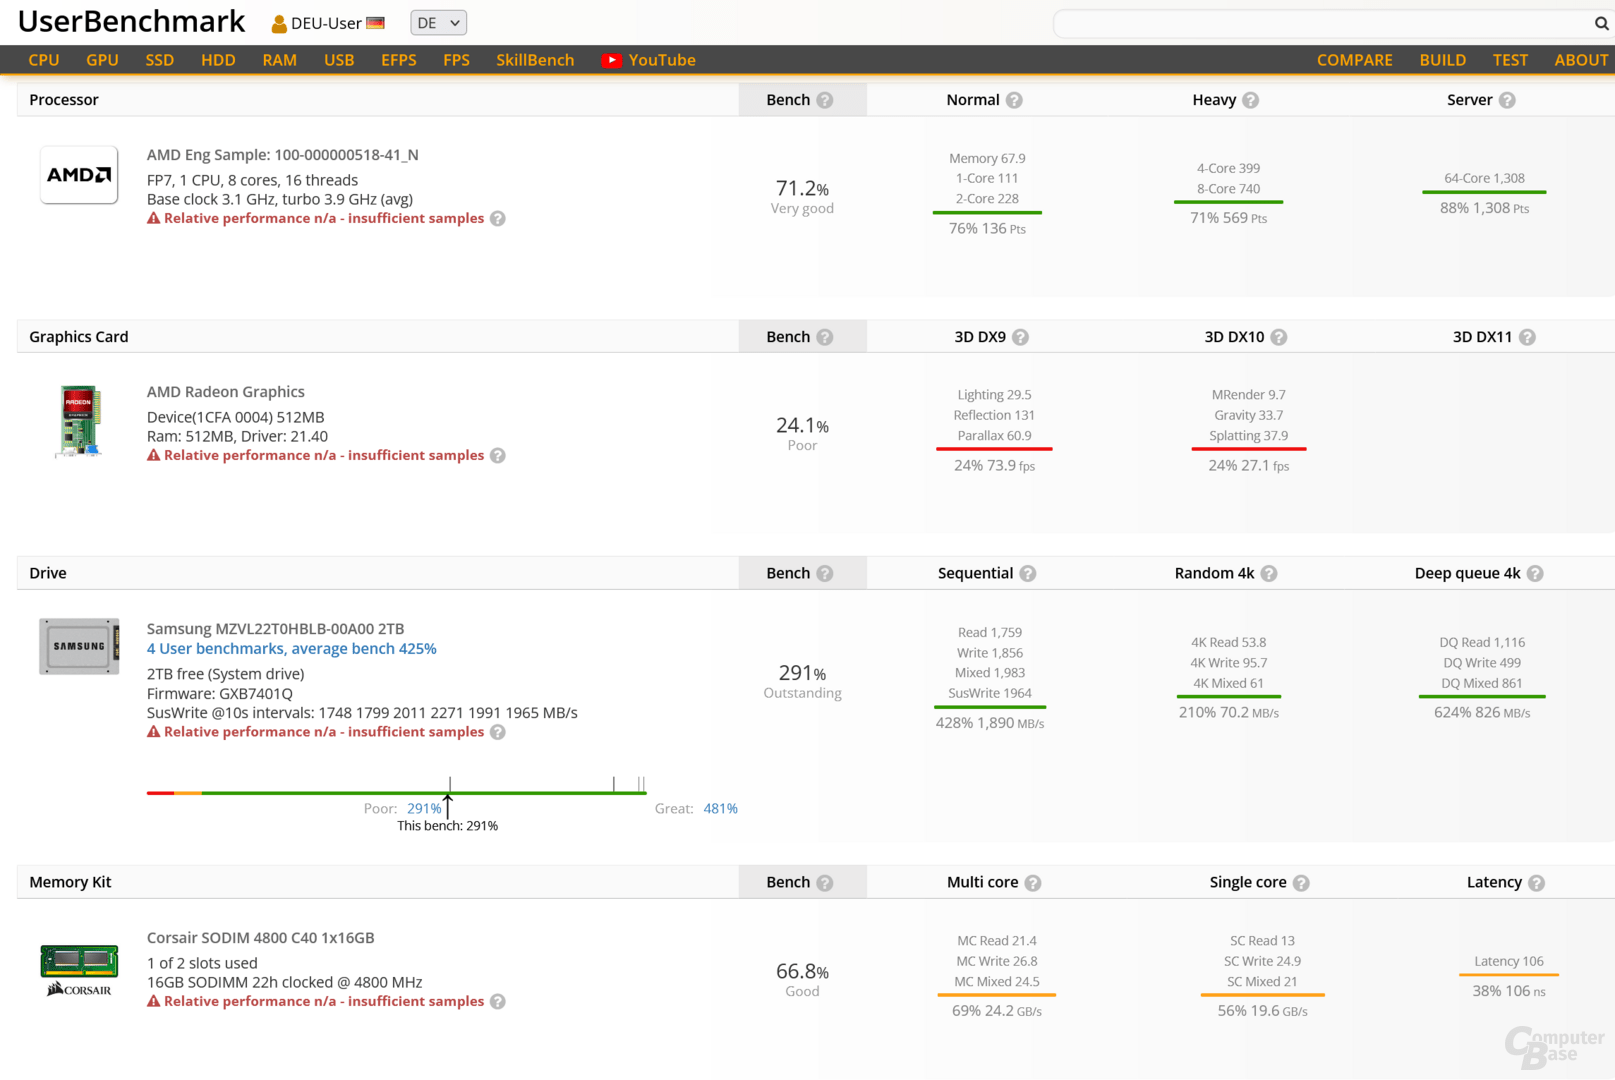
Task: Open help icon beside Processor Bench
Action: [x=825, y=100]
